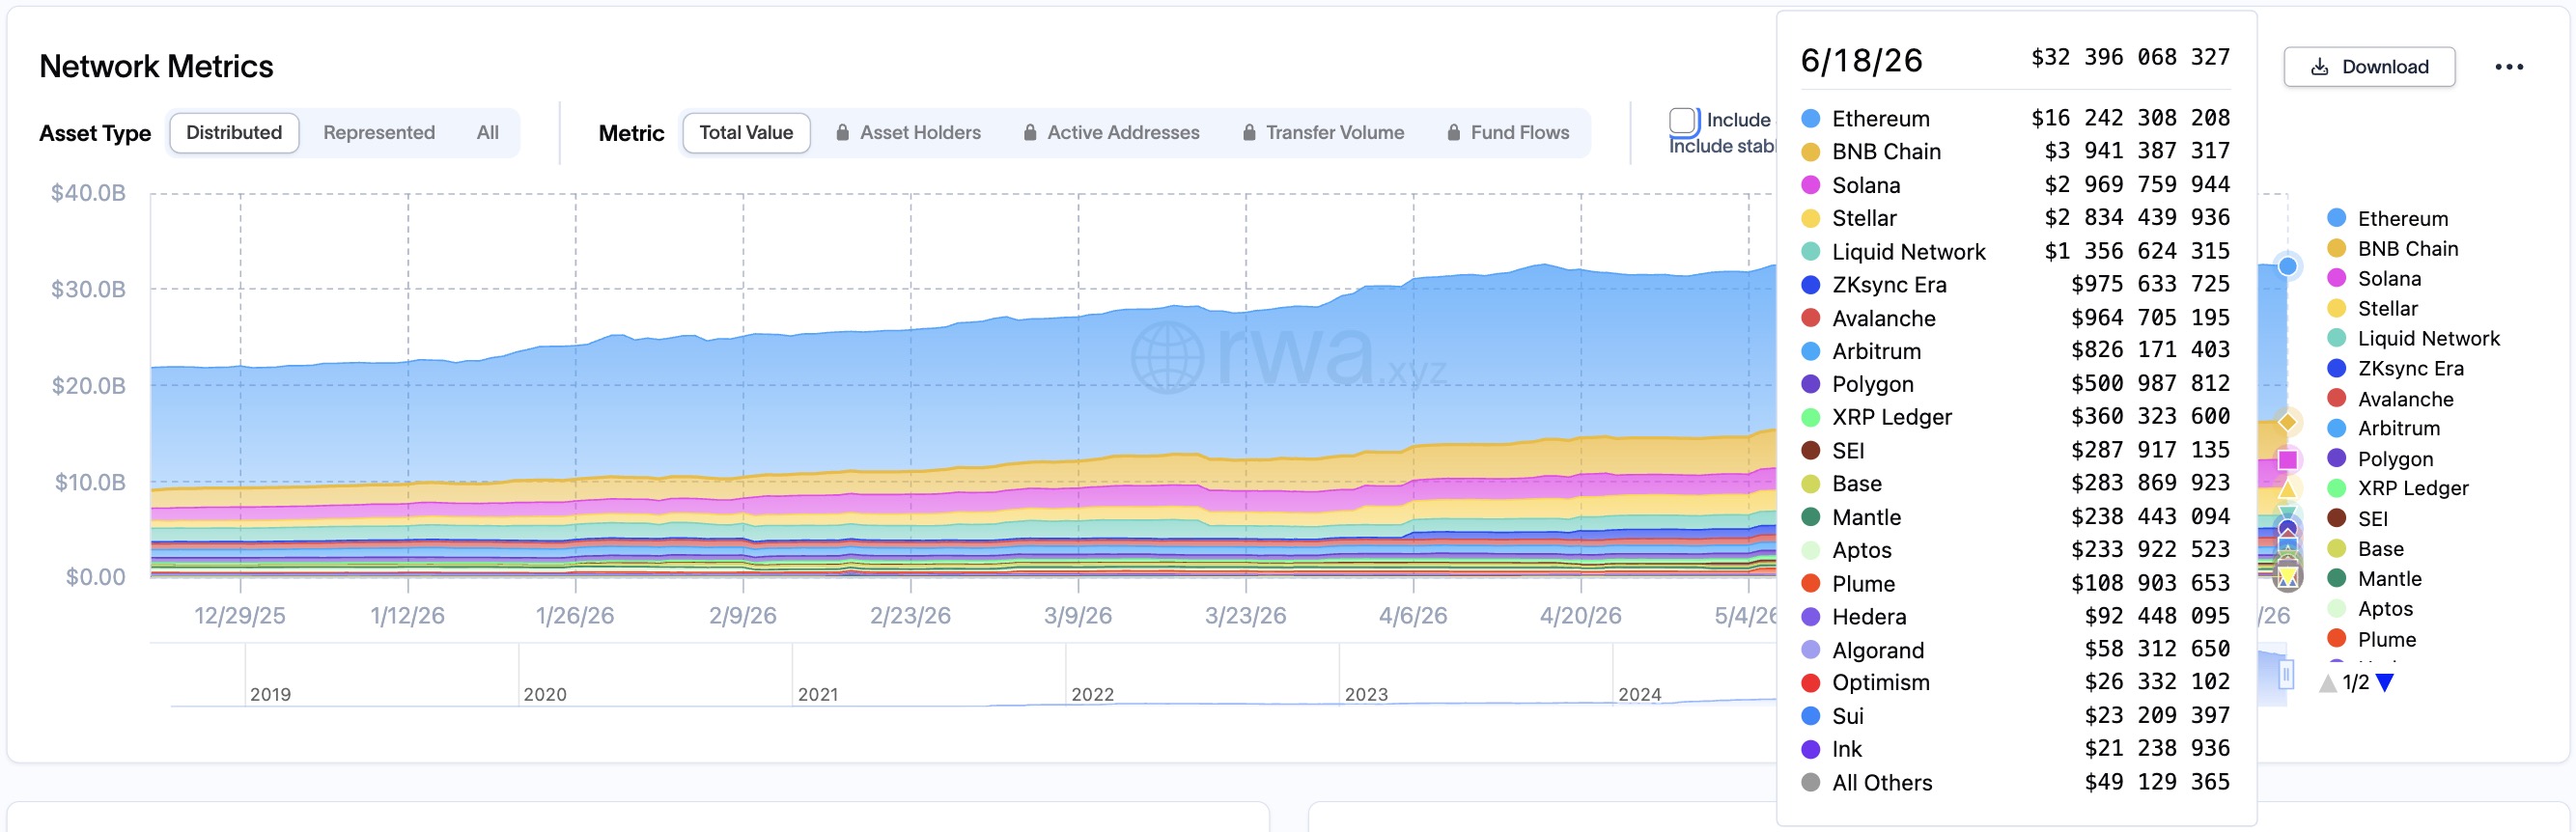This screenshot has height=832, width=2576.
Task: Click the lock icon beside Fund Flows
Action: (1453, 133)
